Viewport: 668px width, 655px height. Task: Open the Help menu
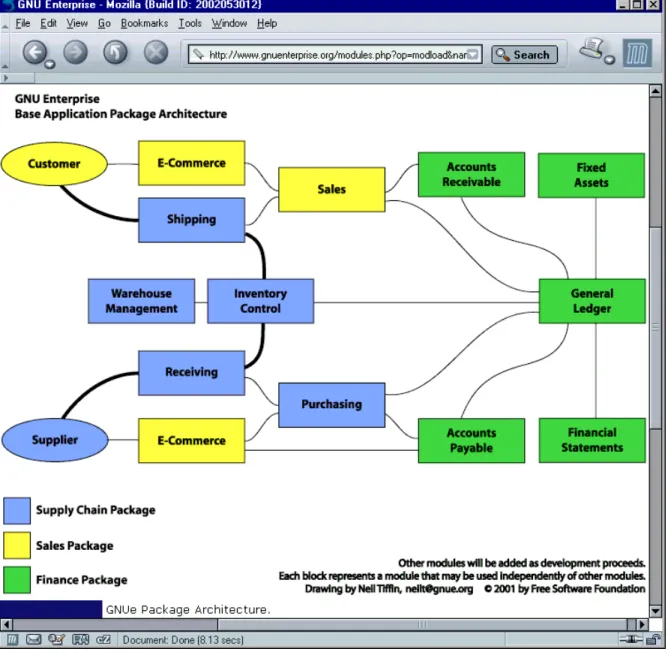point(267,23)
